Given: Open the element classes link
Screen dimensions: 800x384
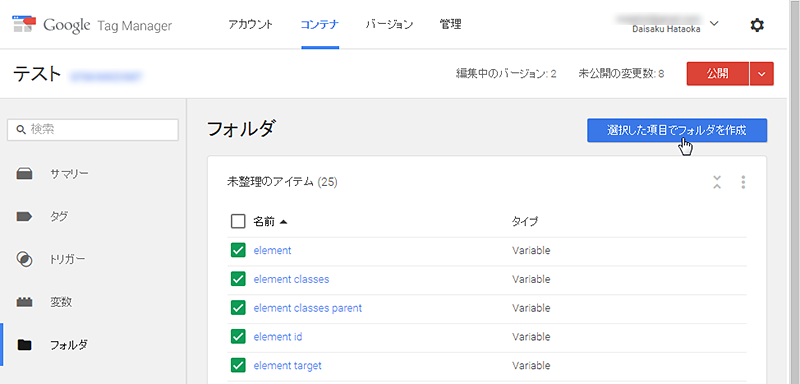Looking at the screenshot, I should coord(291,279).
